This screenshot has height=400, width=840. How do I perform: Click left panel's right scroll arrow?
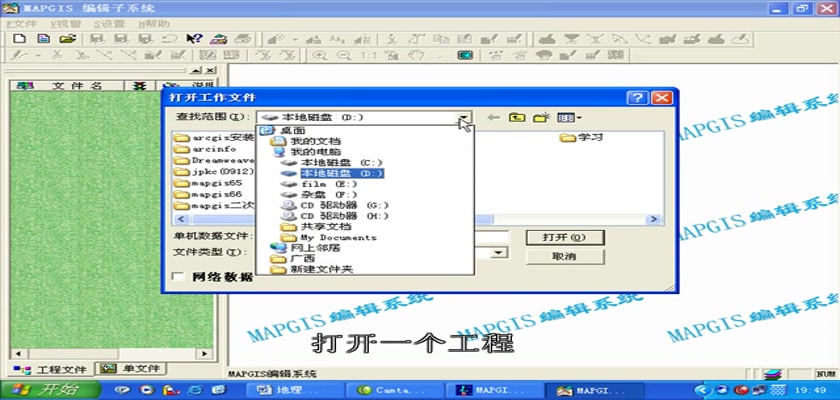coord(204,353)
